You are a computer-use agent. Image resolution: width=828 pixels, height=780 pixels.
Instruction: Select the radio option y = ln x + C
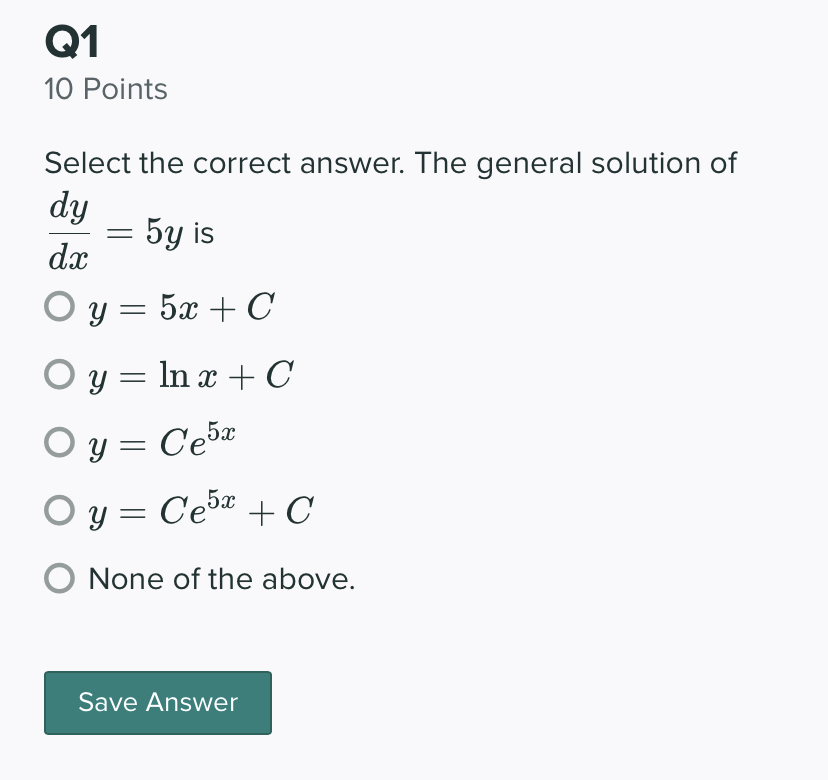pos(57,374)
